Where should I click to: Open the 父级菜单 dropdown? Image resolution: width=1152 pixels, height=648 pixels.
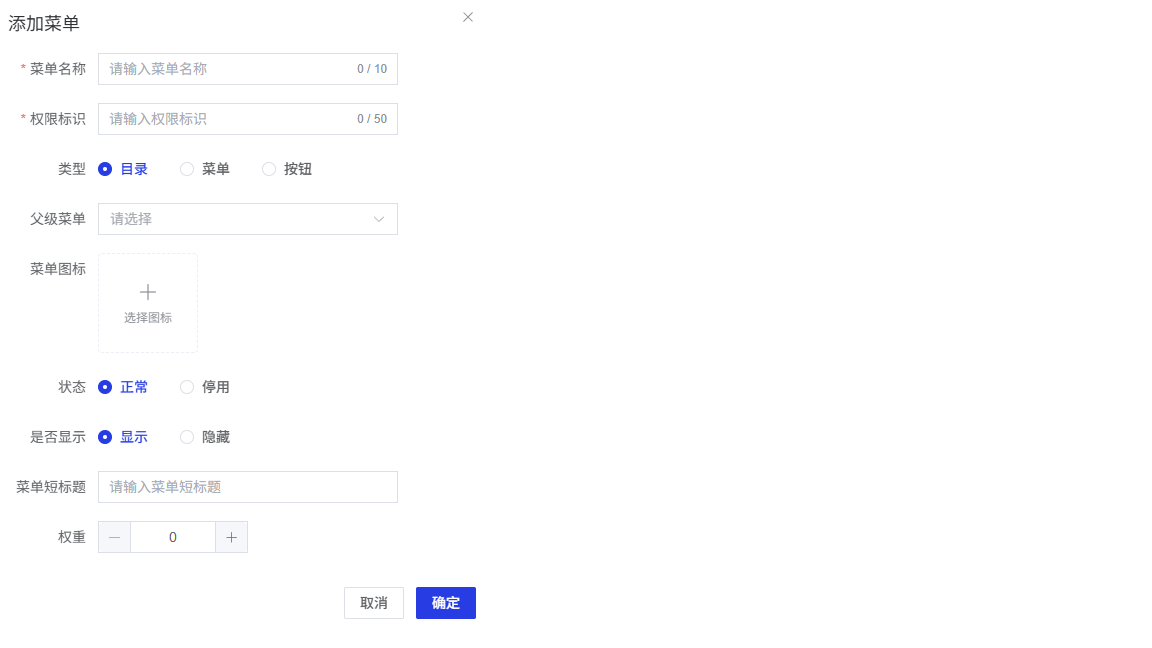coord(238,219)
